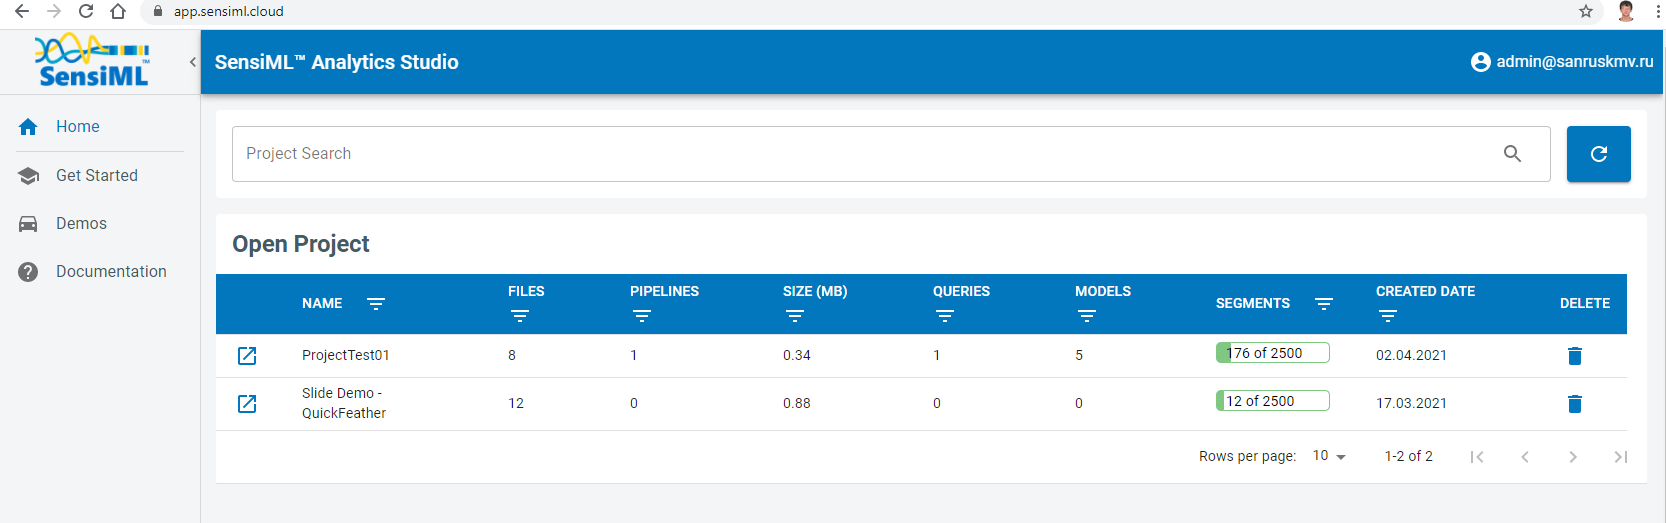Click the search magnifier icon

[1512, 154]
